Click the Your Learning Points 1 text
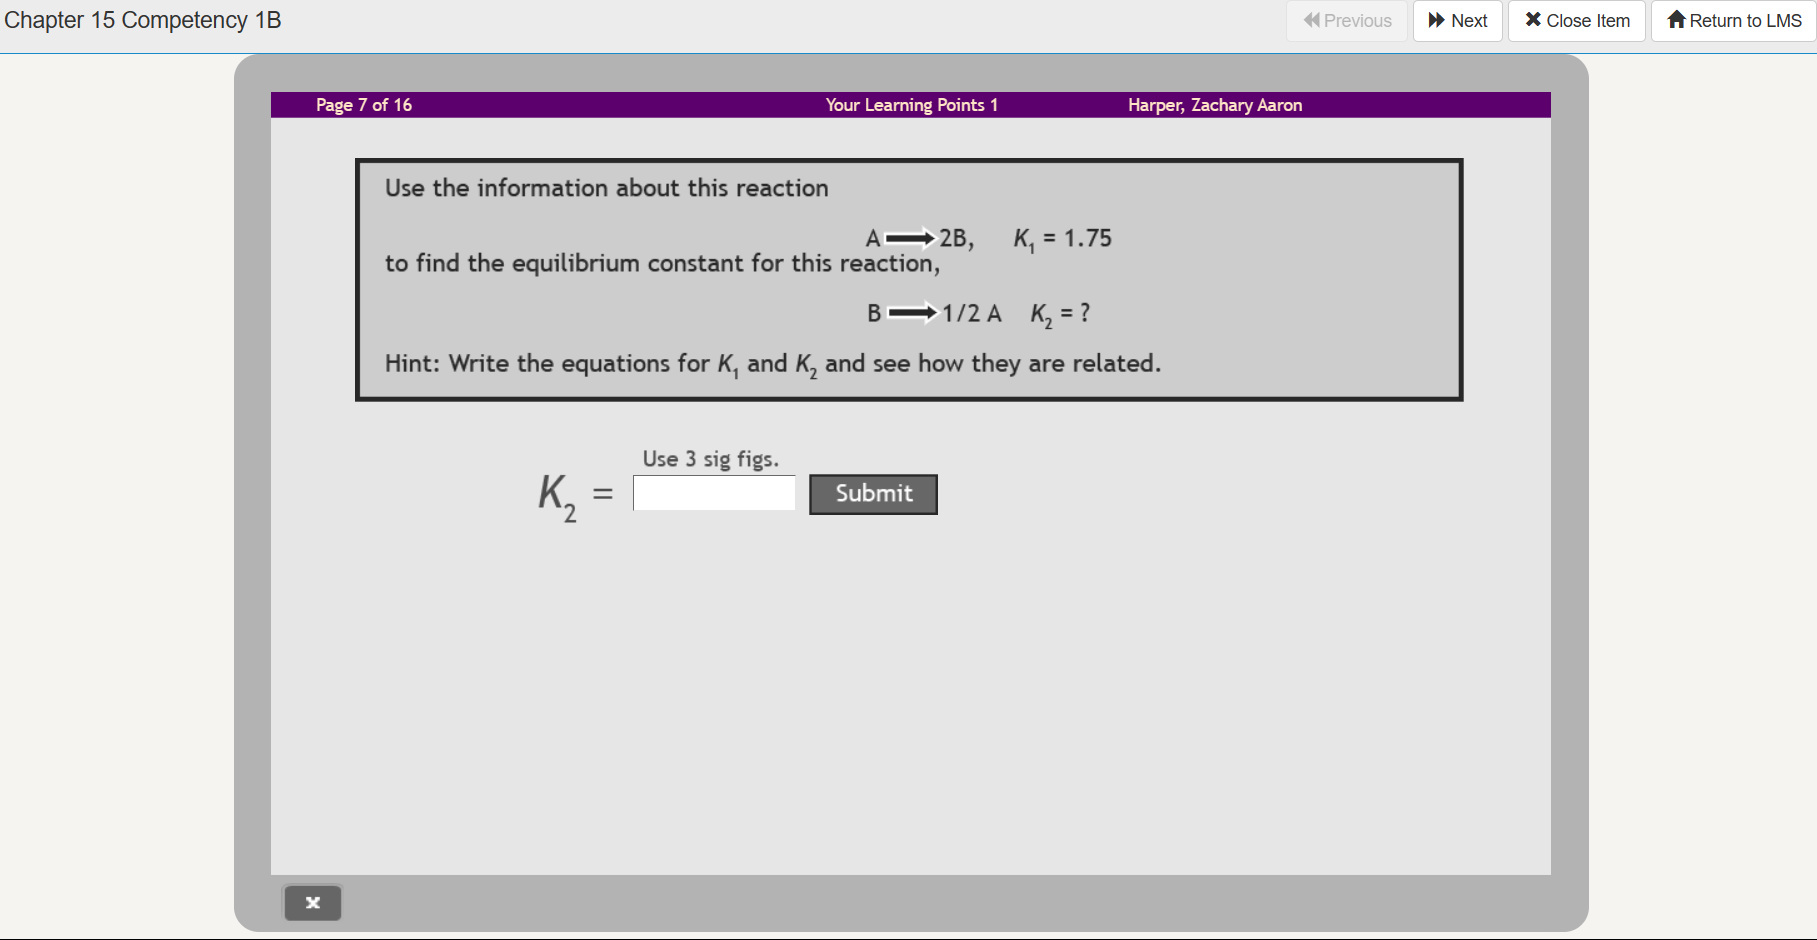 tap(911, 104)
